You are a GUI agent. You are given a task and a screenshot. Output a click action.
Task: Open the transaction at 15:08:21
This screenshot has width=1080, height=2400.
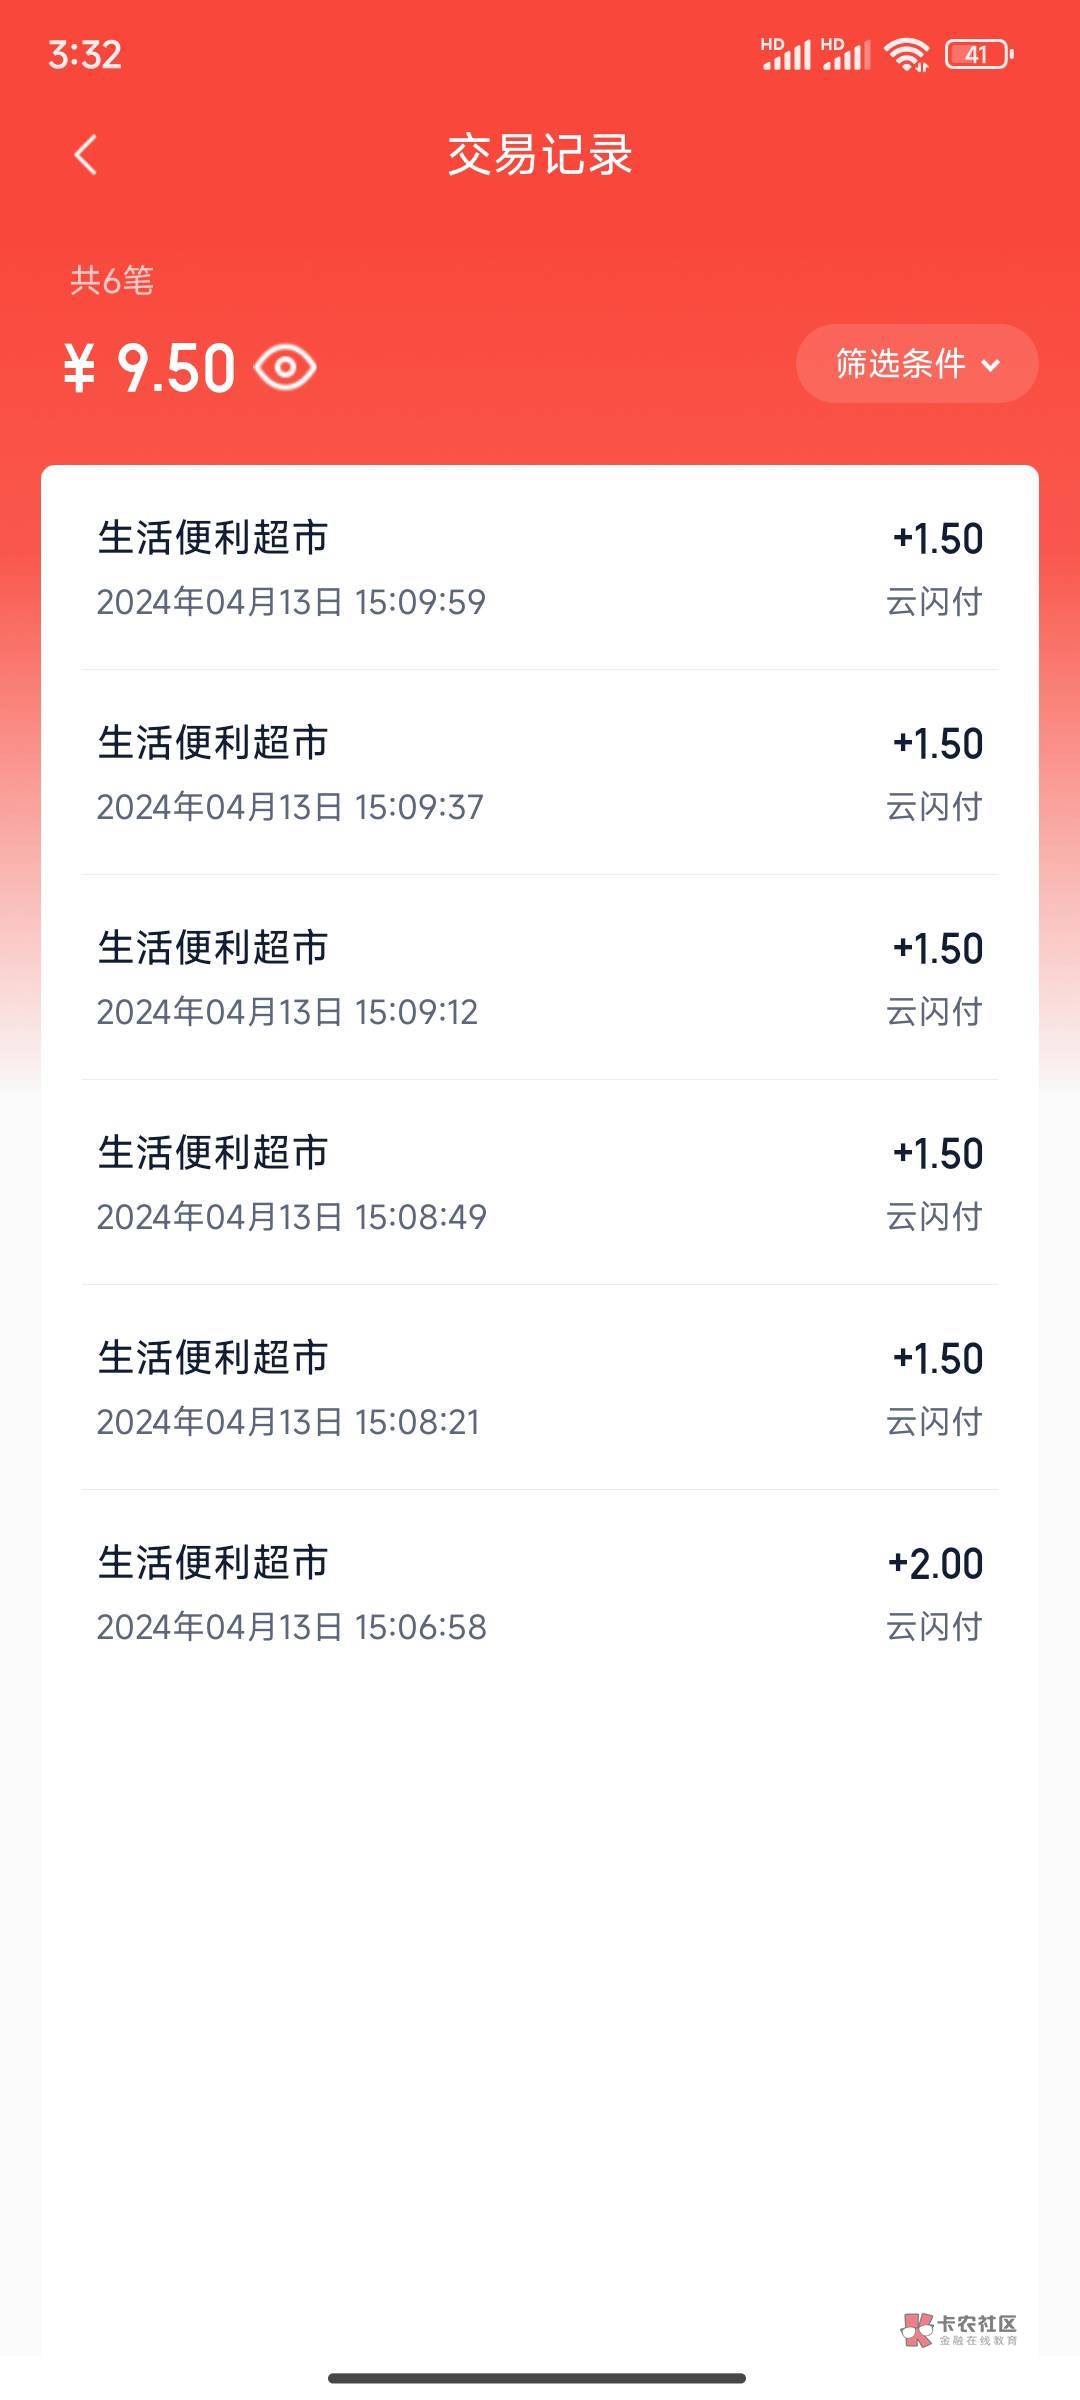pyautogui.click(x=540, y=1388)
